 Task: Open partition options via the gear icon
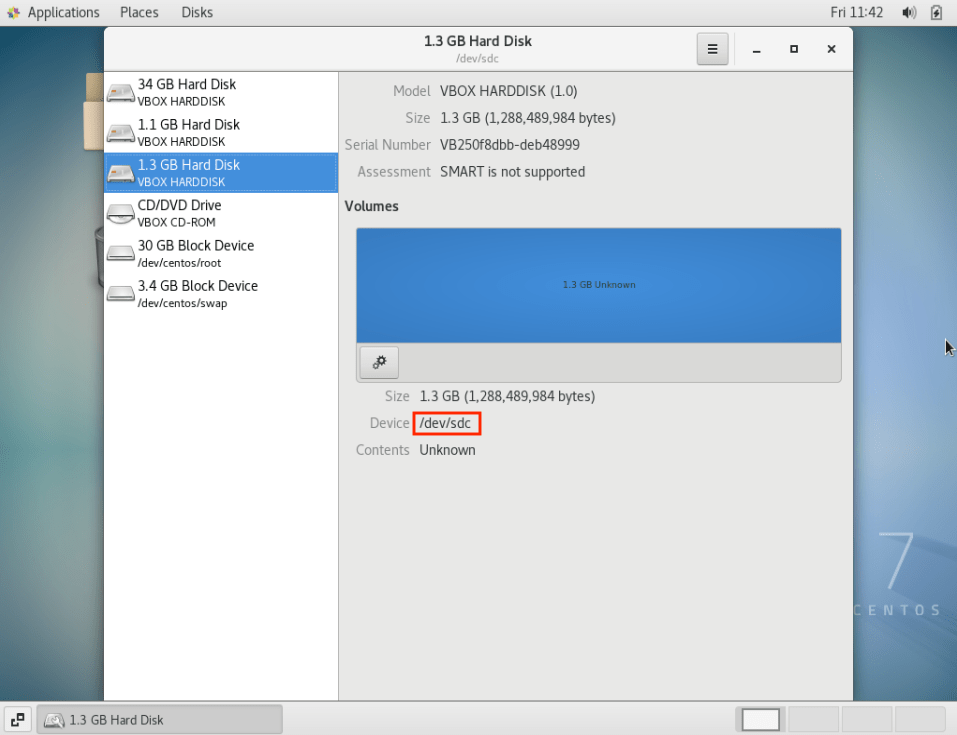pyautogui.click(x=378, y=362)
